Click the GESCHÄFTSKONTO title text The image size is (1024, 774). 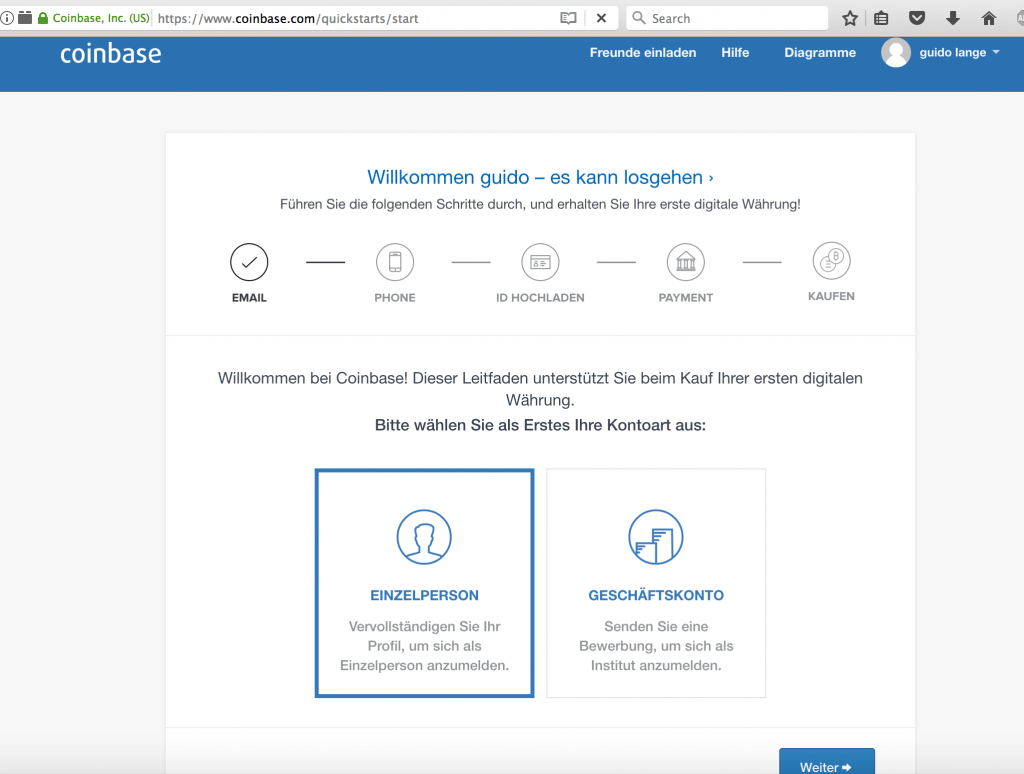coord(656,596)
